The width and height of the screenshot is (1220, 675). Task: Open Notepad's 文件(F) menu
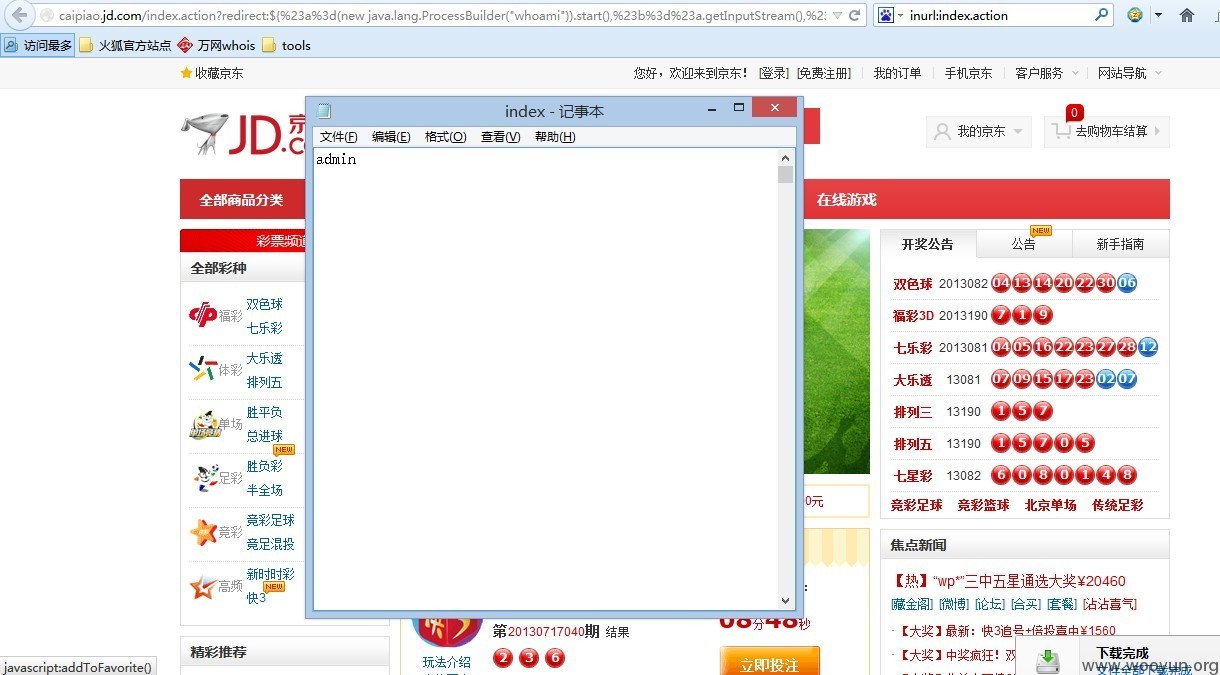[338, 137]
